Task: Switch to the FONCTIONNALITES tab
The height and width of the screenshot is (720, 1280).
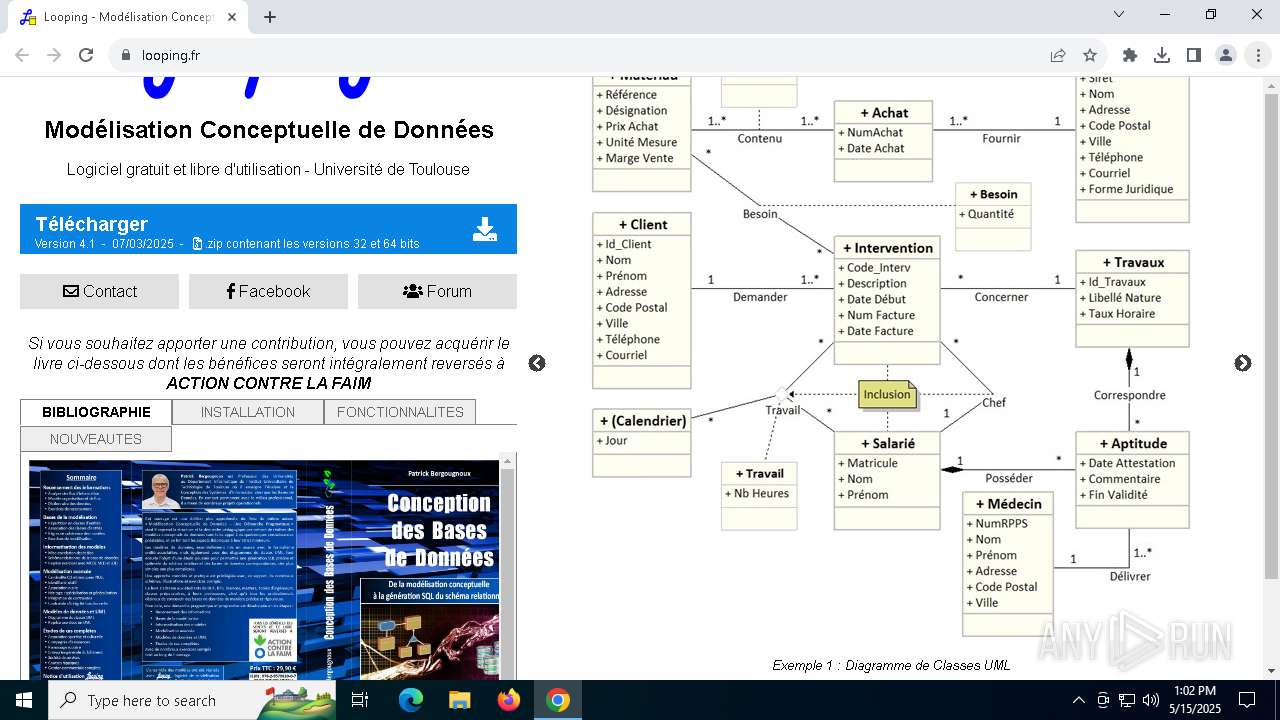Action: 400,412
